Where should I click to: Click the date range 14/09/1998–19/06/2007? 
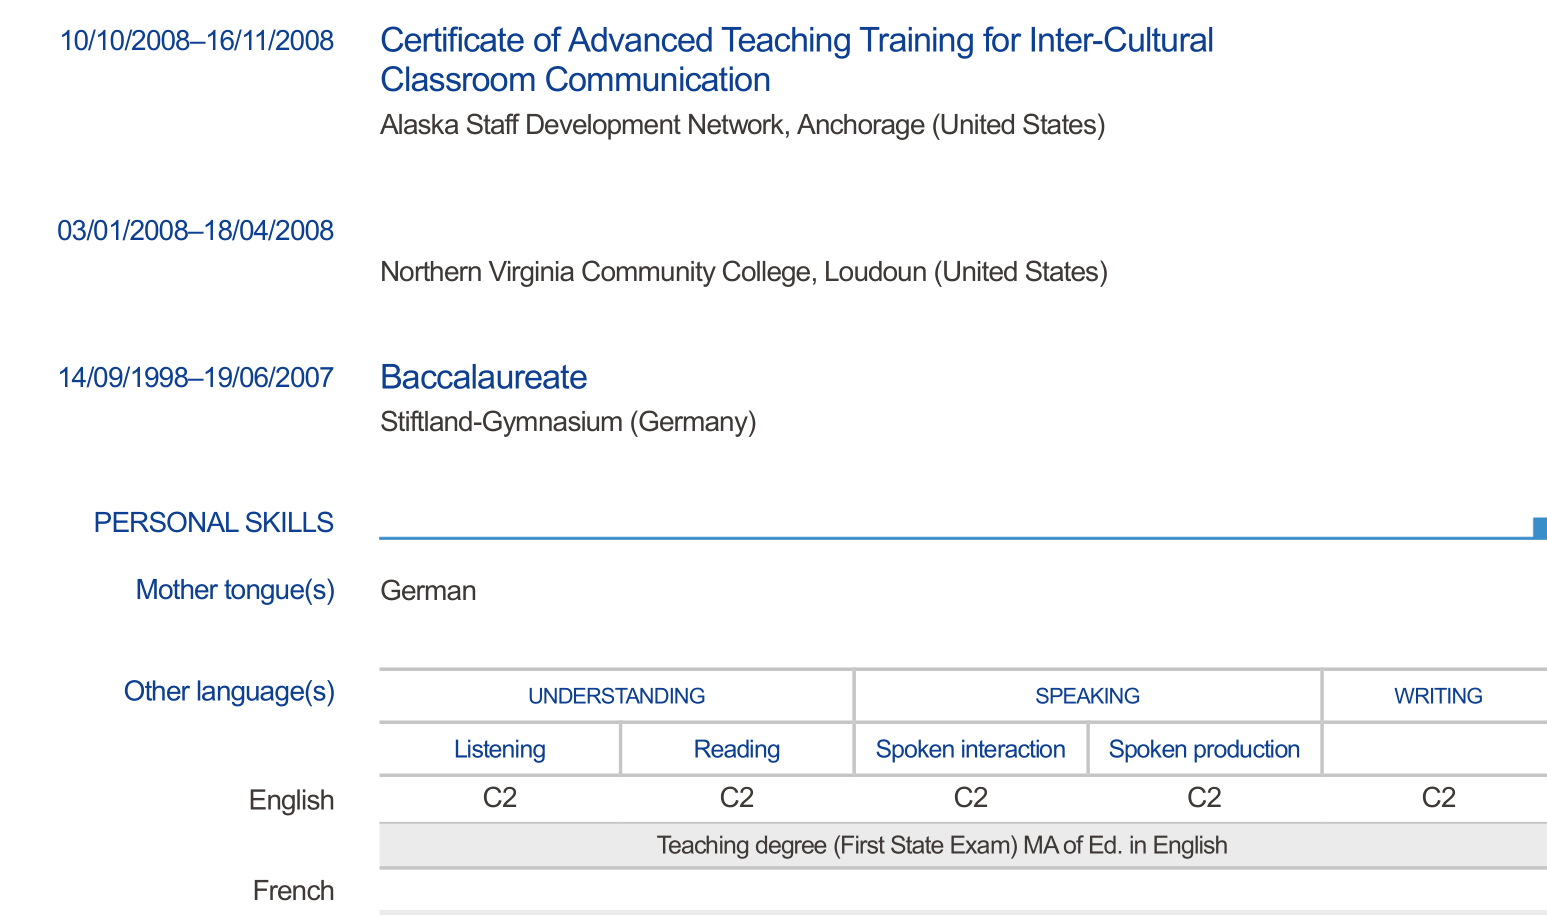point(196,378)
